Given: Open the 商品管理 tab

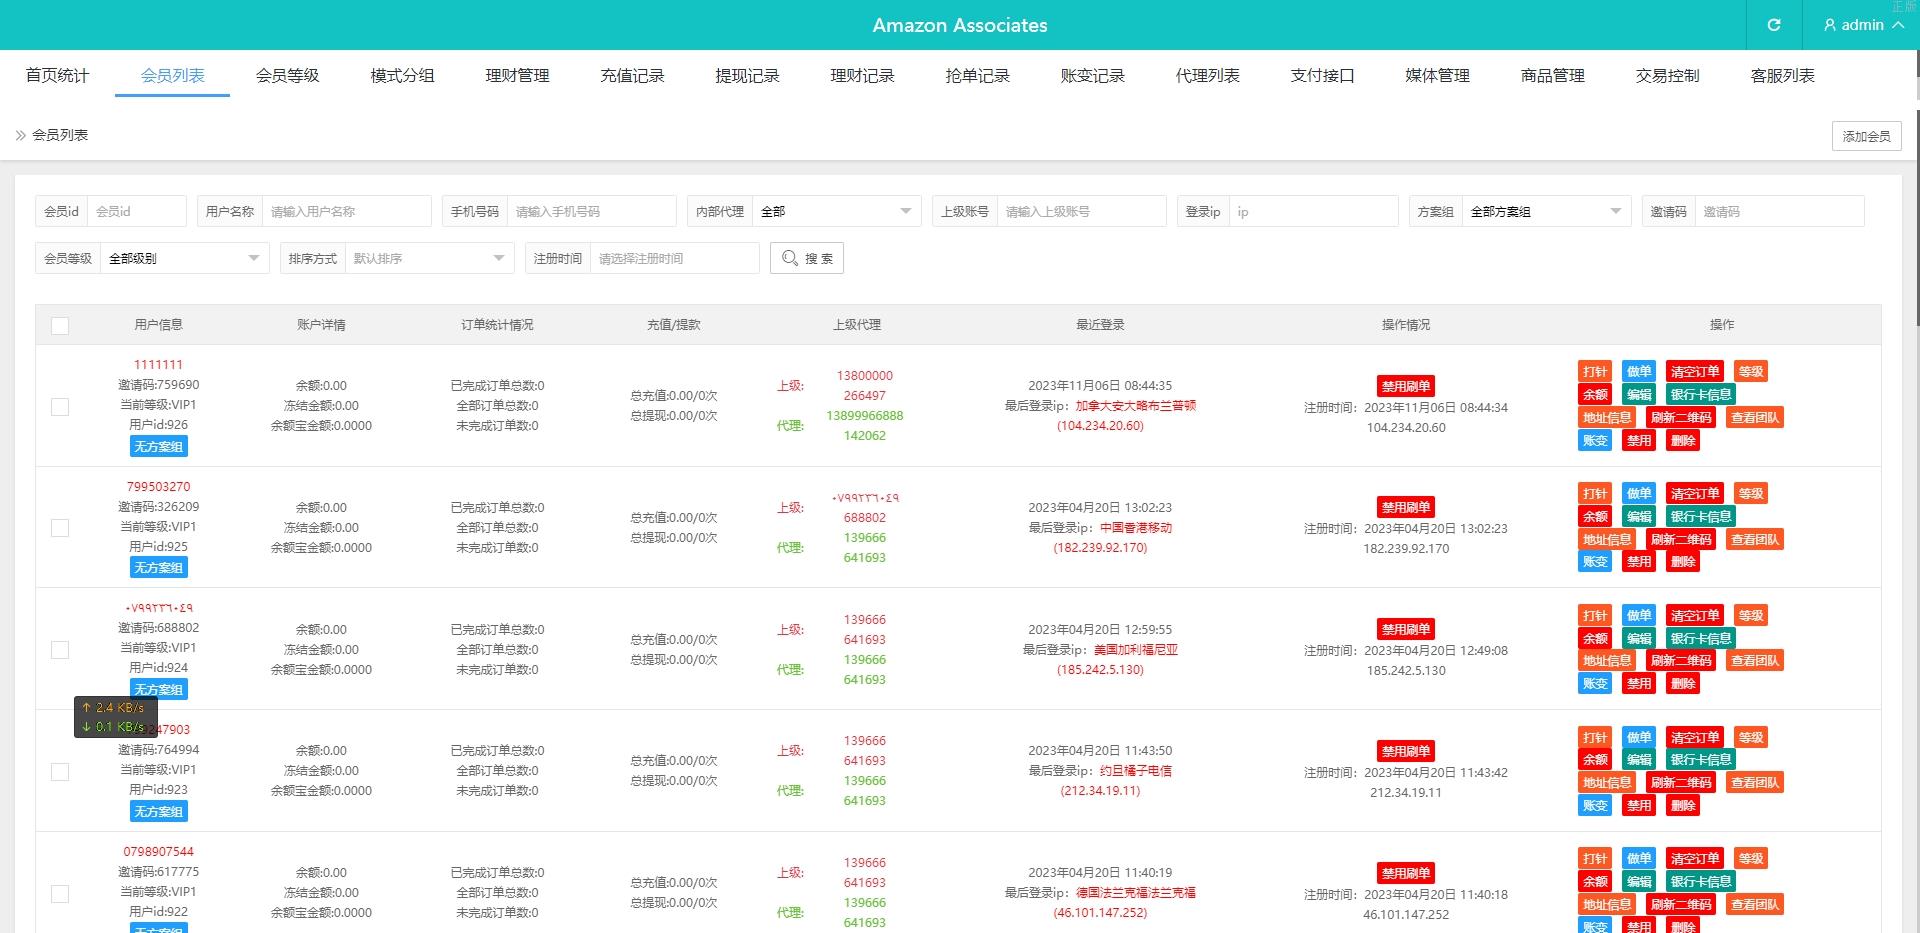Looking at the screenshot, I should pos(1552,76).
